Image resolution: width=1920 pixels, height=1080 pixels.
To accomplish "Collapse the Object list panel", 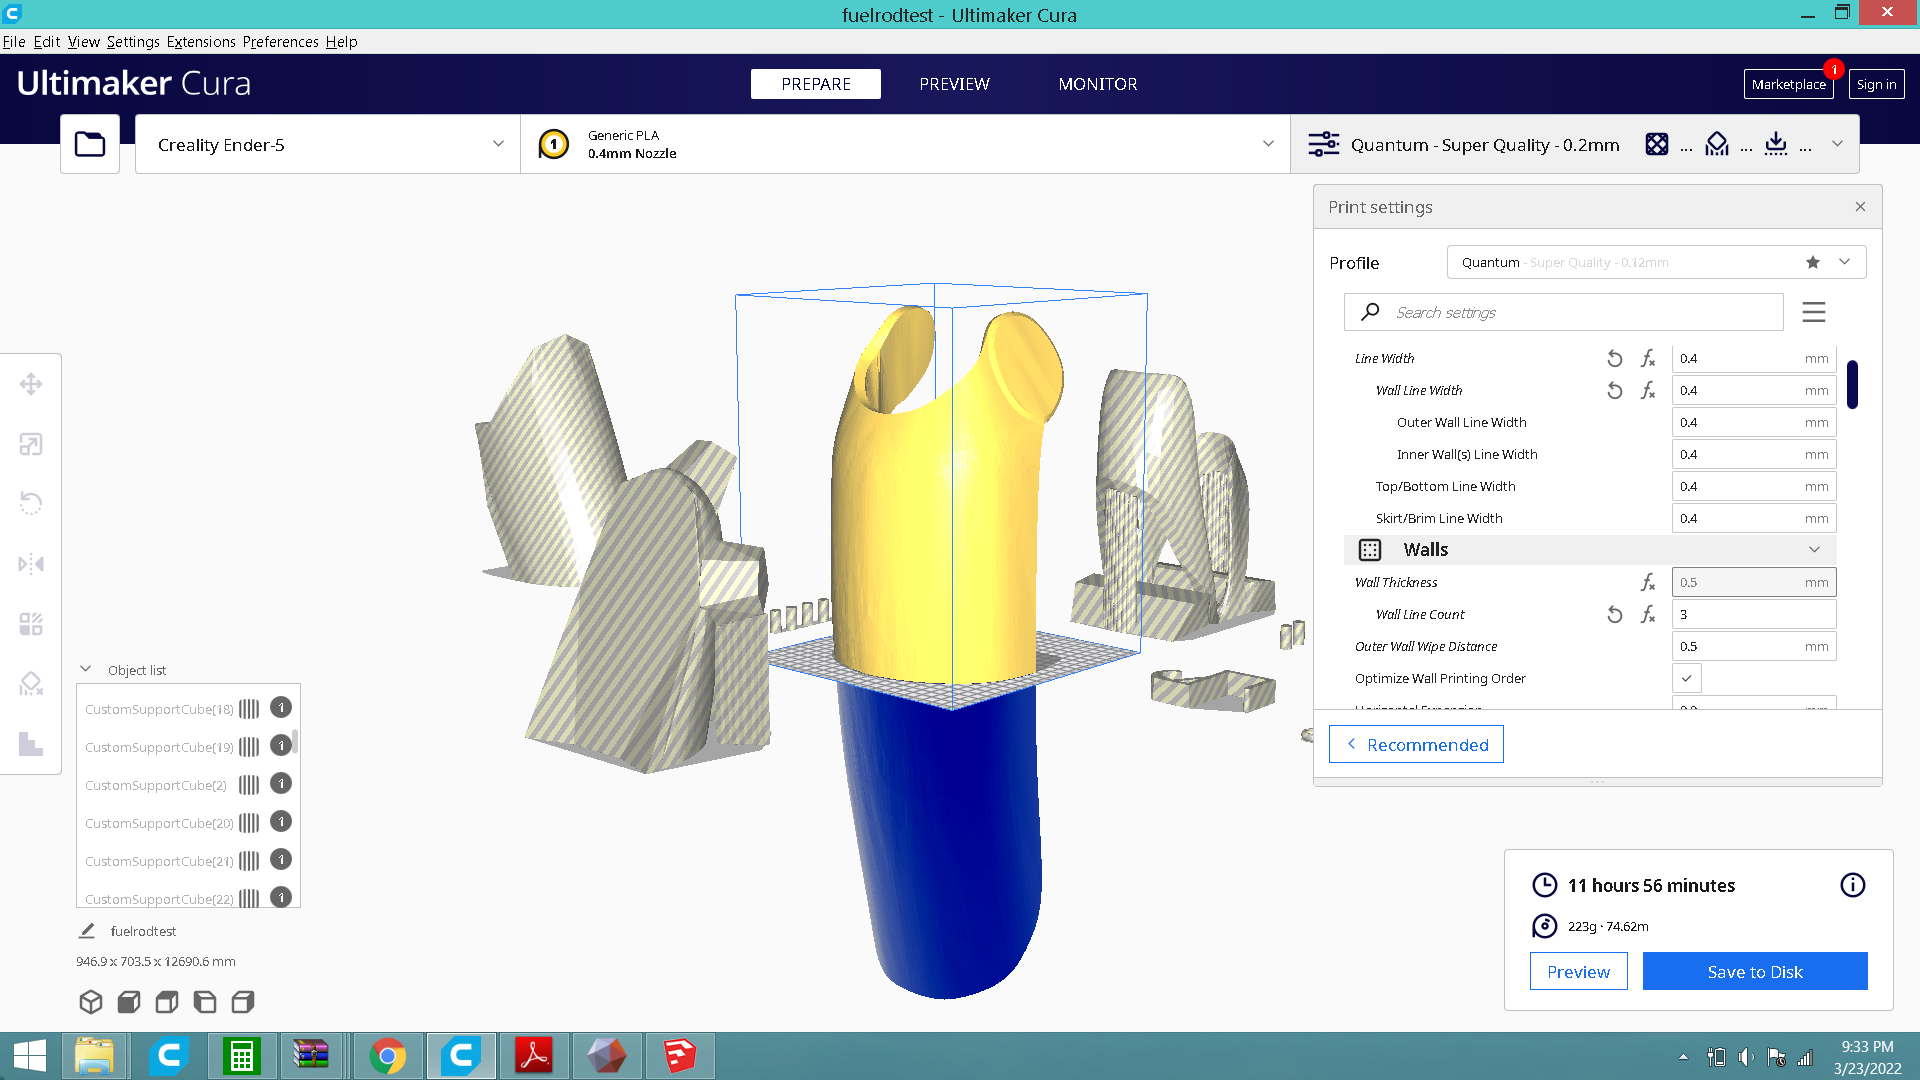I will (86, 669).
